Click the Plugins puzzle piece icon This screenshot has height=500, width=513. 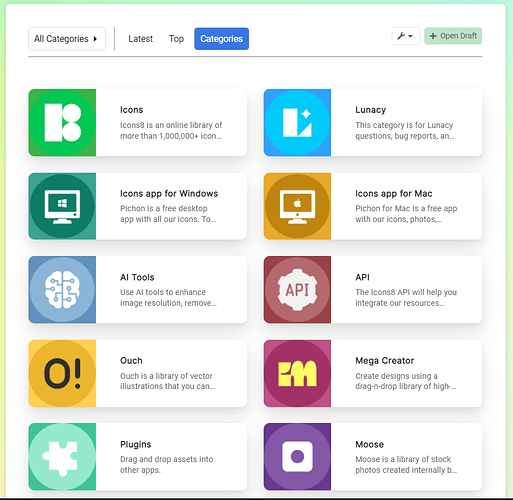[x=62, y=457]
